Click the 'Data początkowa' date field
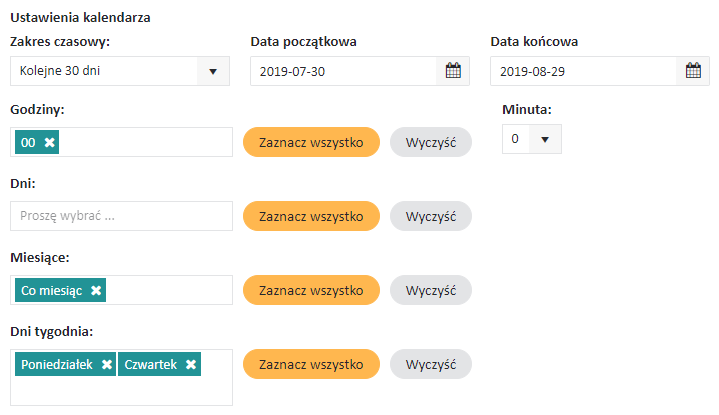Image resolution: width=719 pixels, height=415 pixels. coord(345,71)
